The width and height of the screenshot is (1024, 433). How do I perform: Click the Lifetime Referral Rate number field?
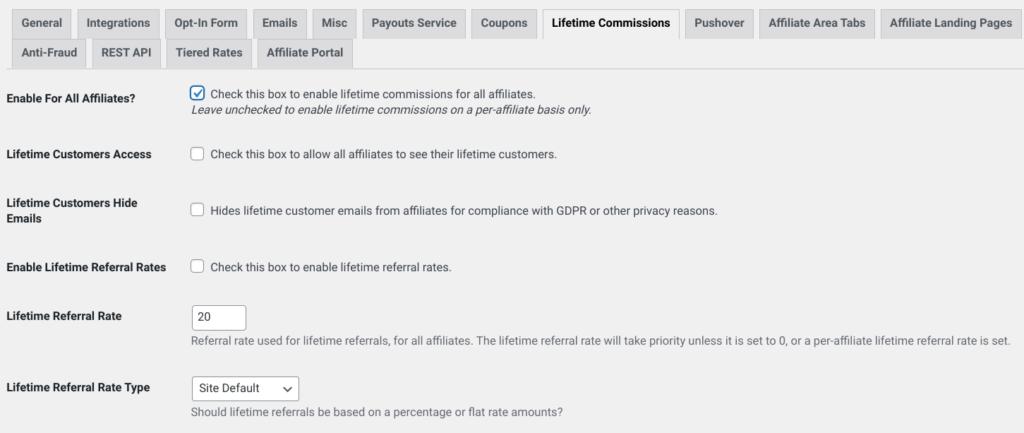219,317
